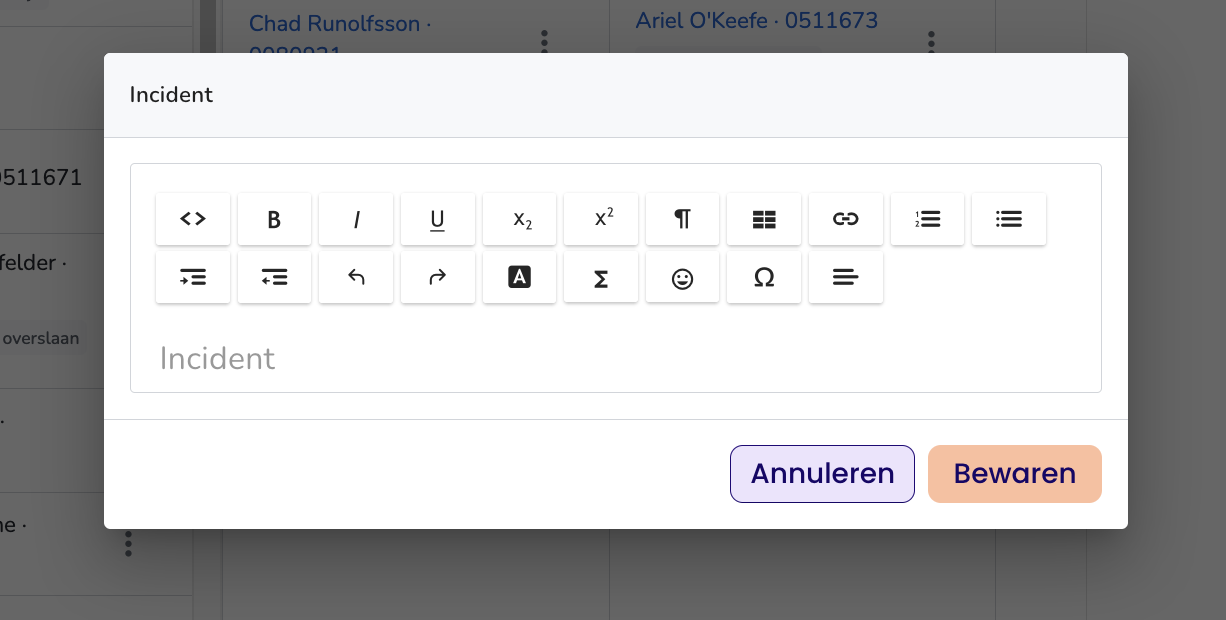The image size is (1226, 620).
Task: Open the three-dot menu beside Ariel O'Keefe
Action: point(931,42)
